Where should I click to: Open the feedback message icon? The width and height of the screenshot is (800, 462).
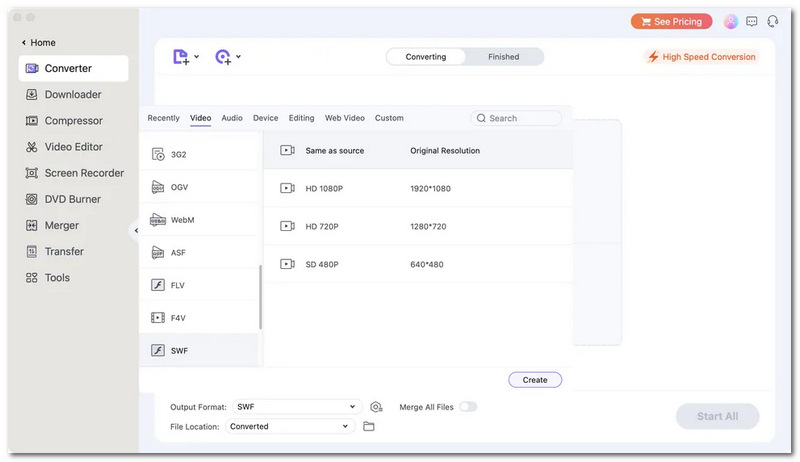point(752,21)
